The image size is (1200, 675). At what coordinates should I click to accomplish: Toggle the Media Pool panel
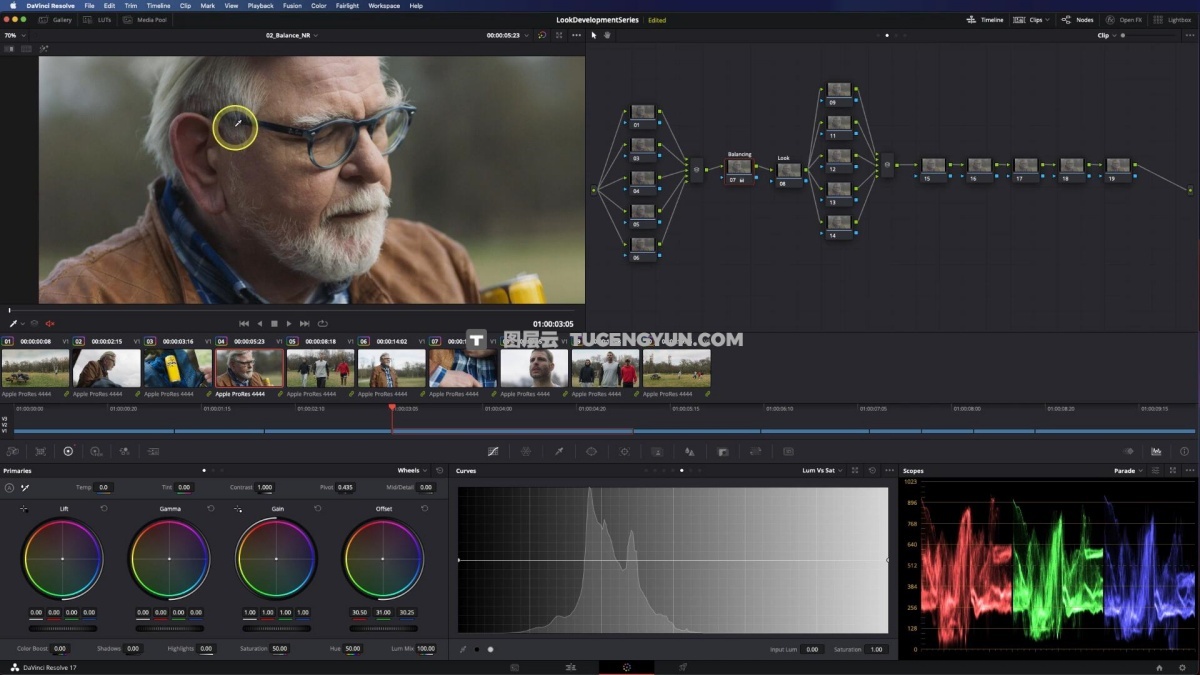[x=146, y=20]
